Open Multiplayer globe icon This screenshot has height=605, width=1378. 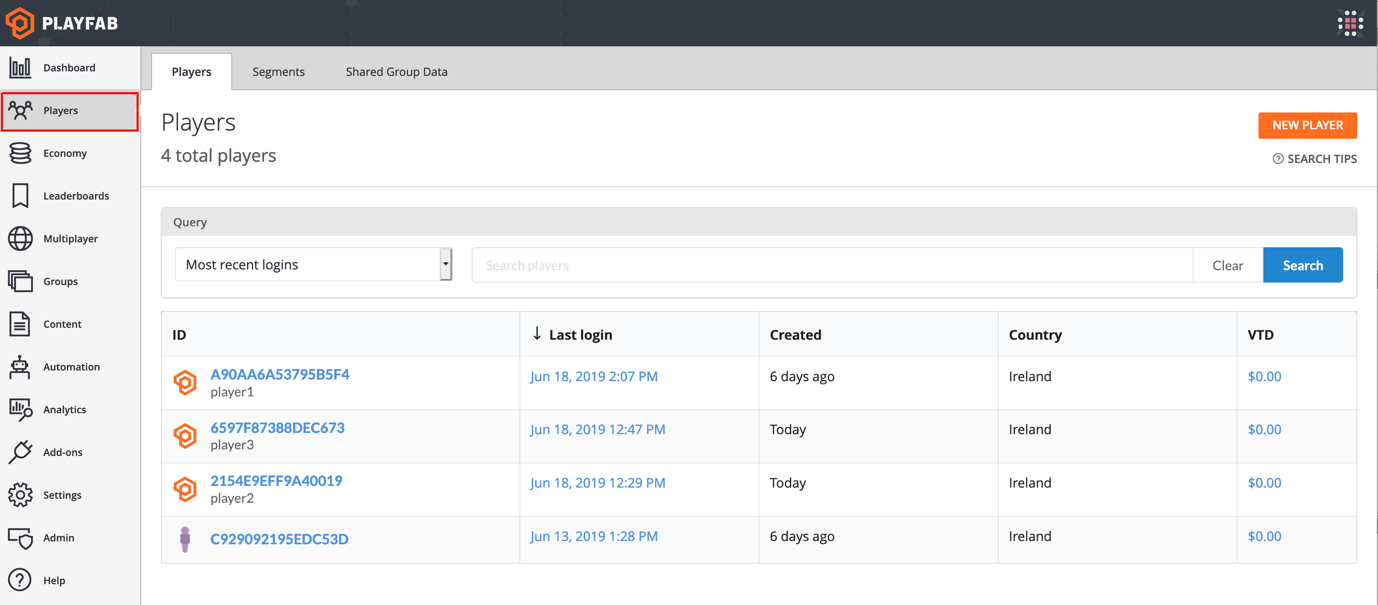[x=20, y=239]
